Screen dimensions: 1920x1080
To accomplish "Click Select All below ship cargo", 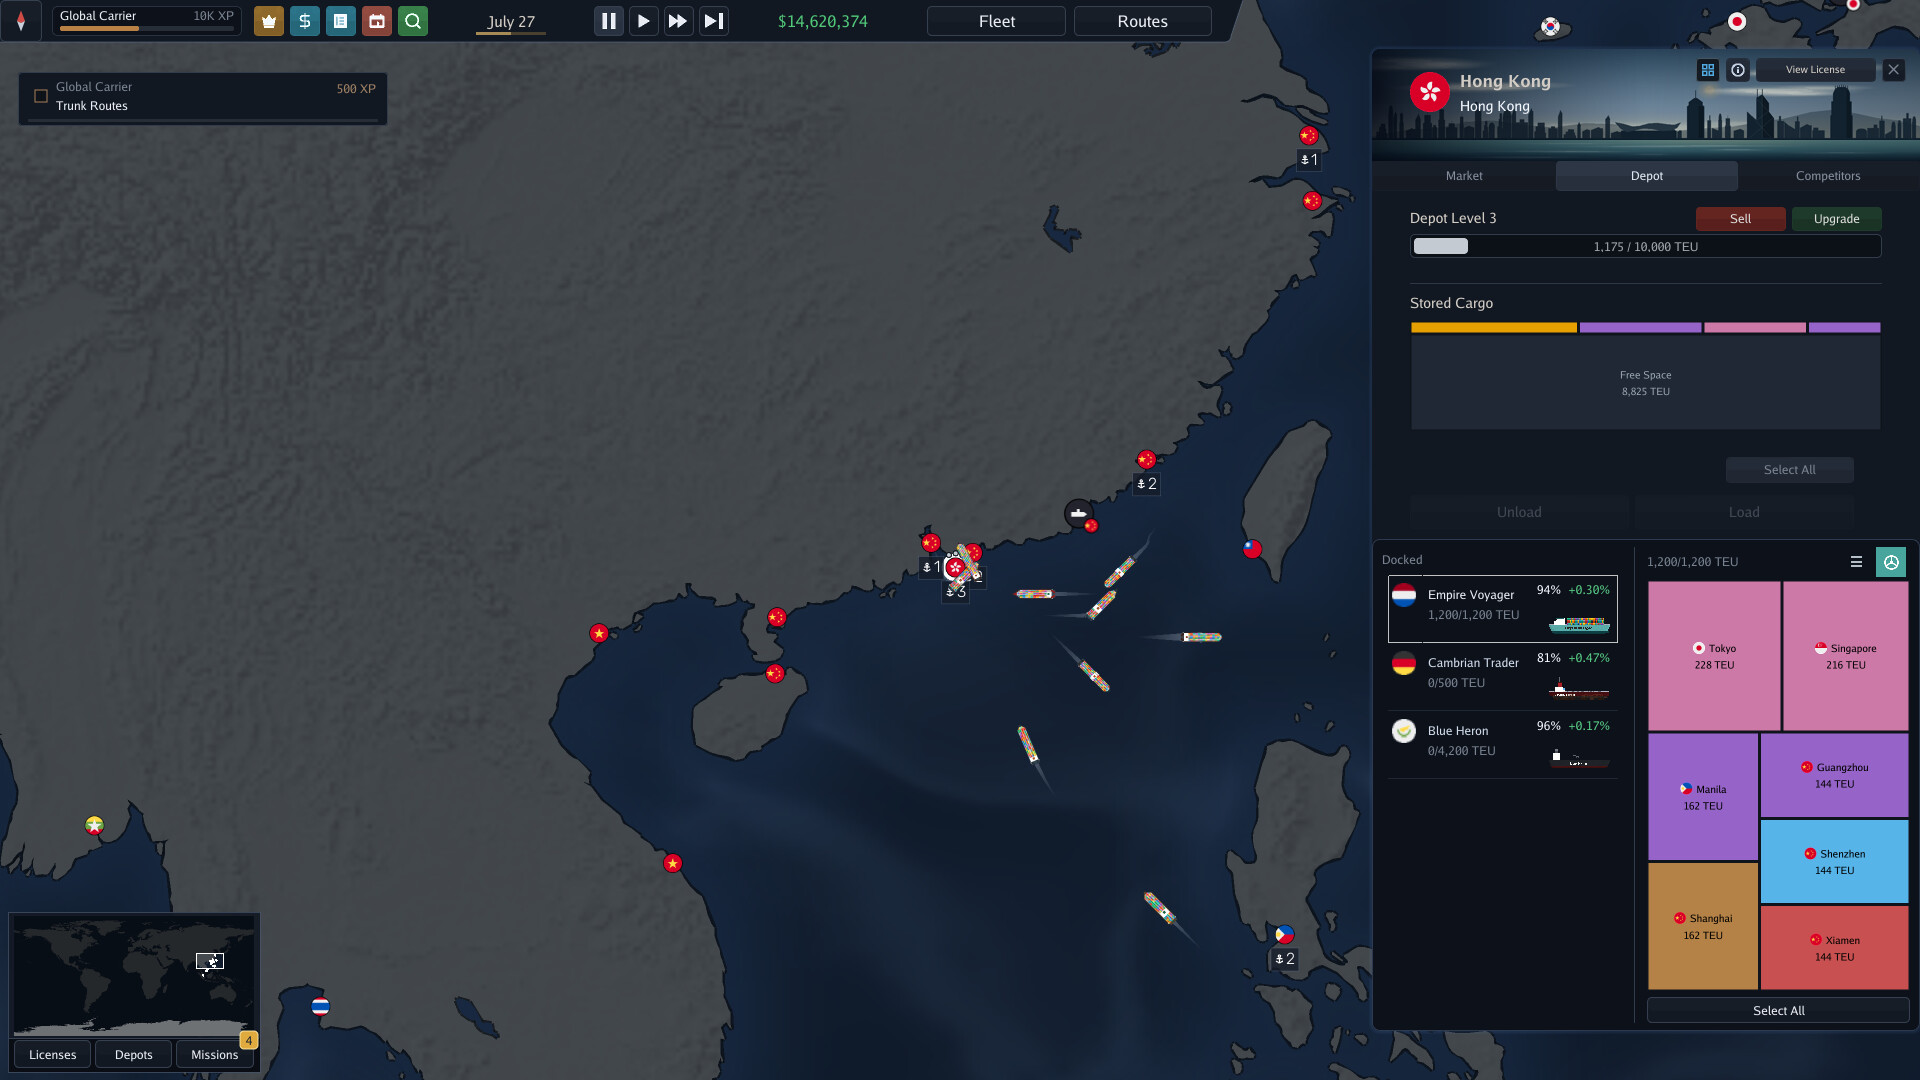I will [1778, 1011].
